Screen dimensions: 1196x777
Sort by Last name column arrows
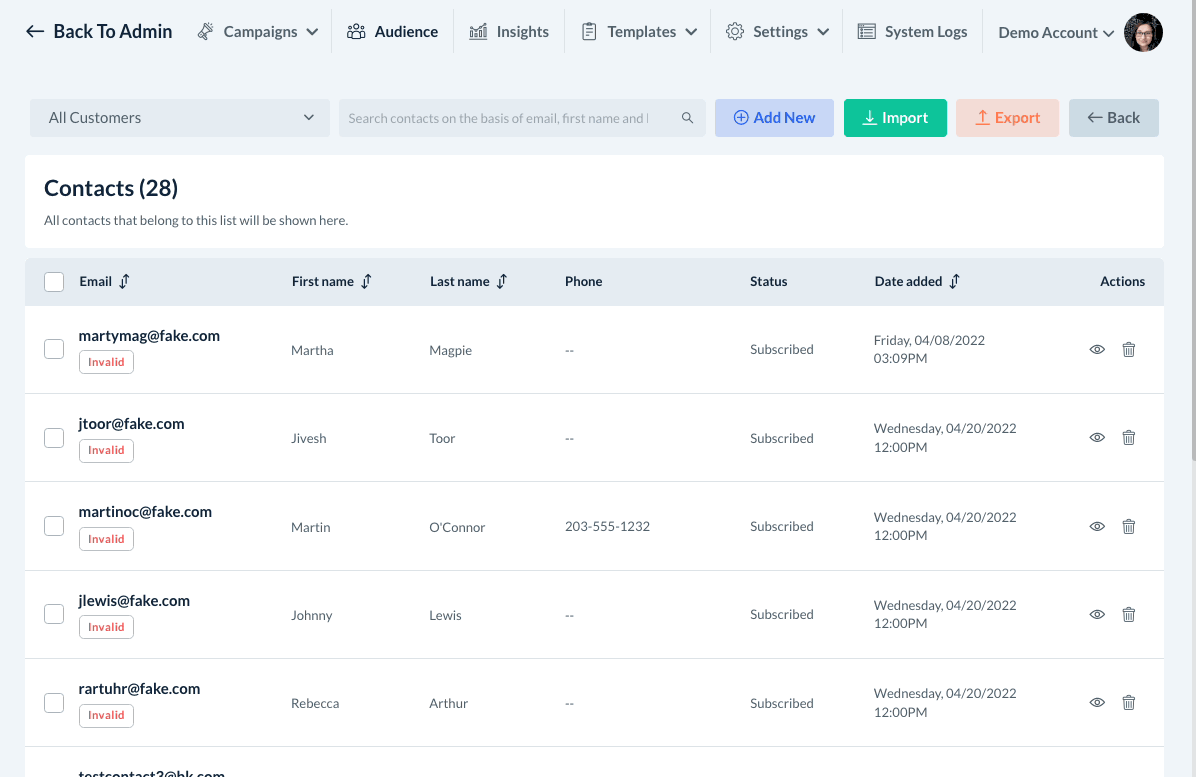(x=502, y=281)
